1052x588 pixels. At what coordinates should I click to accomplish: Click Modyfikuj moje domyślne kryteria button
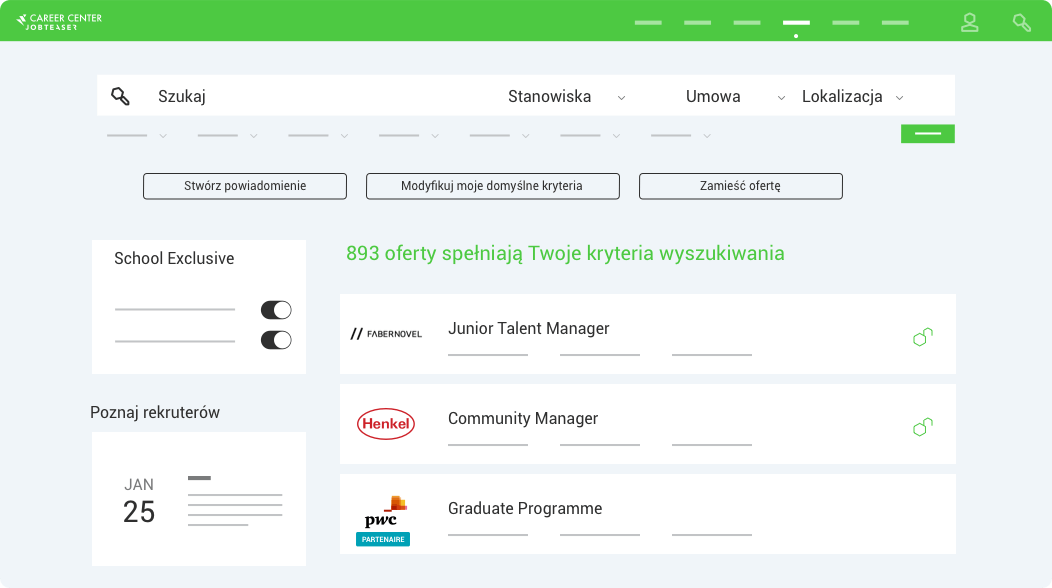point(492,186)
